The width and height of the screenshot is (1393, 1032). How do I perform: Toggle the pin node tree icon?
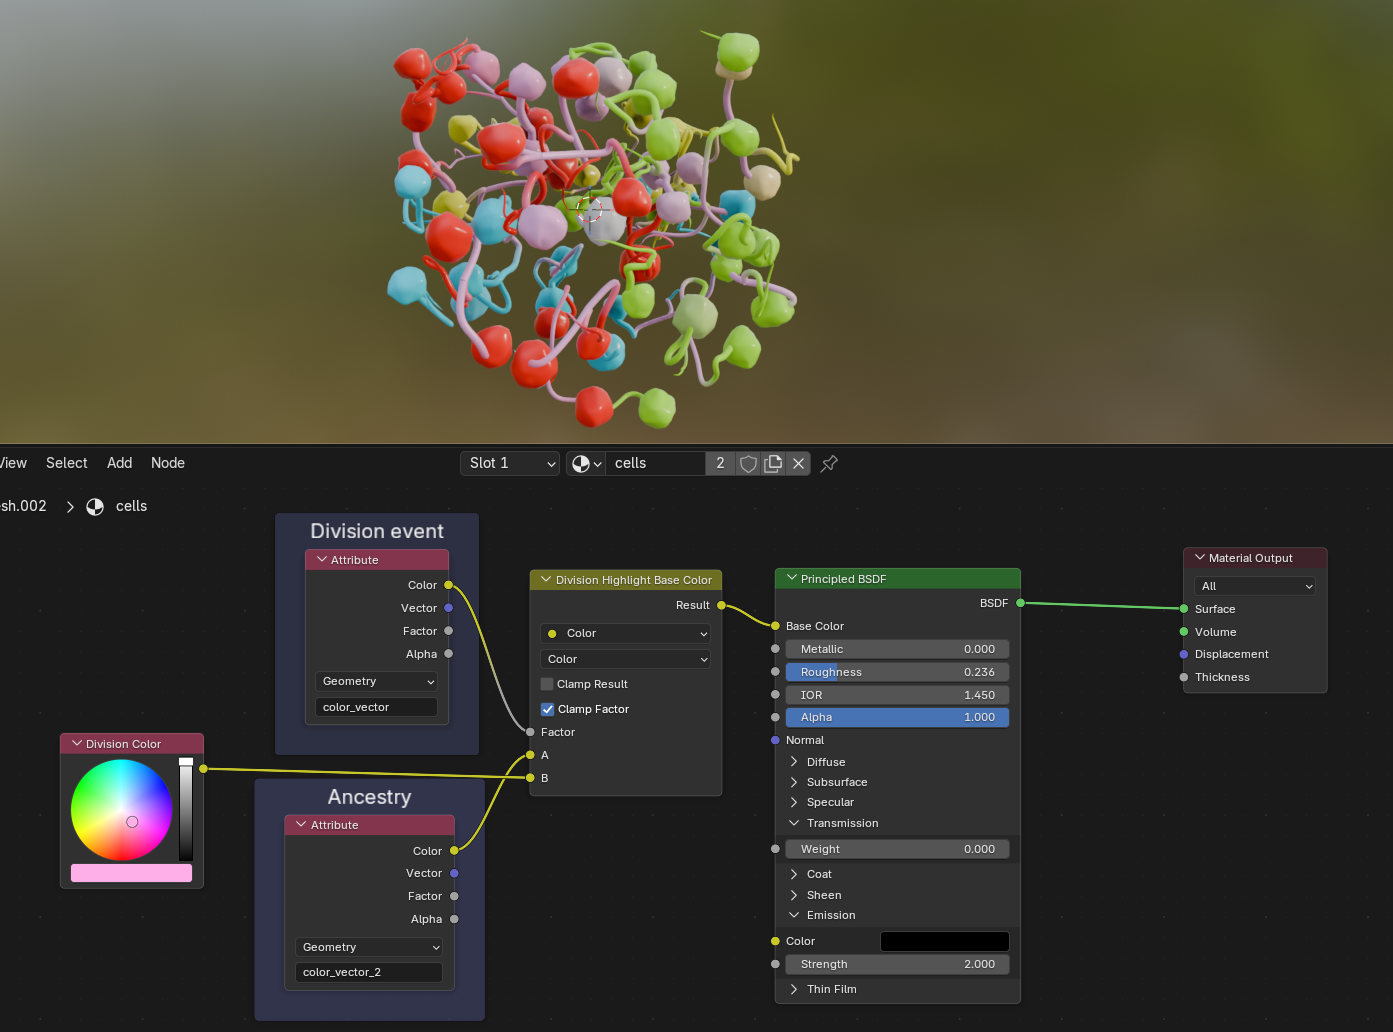829,464
